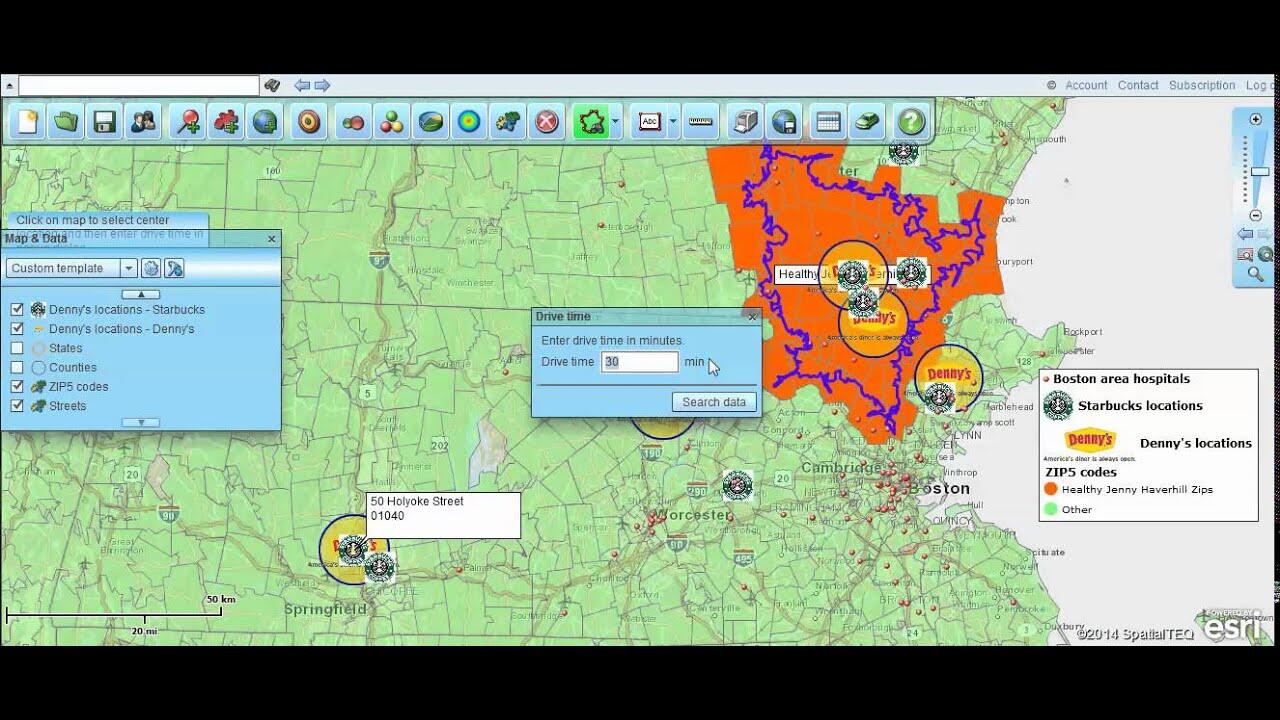Click the layer list down-arrow expander
This screenshot has width=1280, height=720.
coord(141,422)
